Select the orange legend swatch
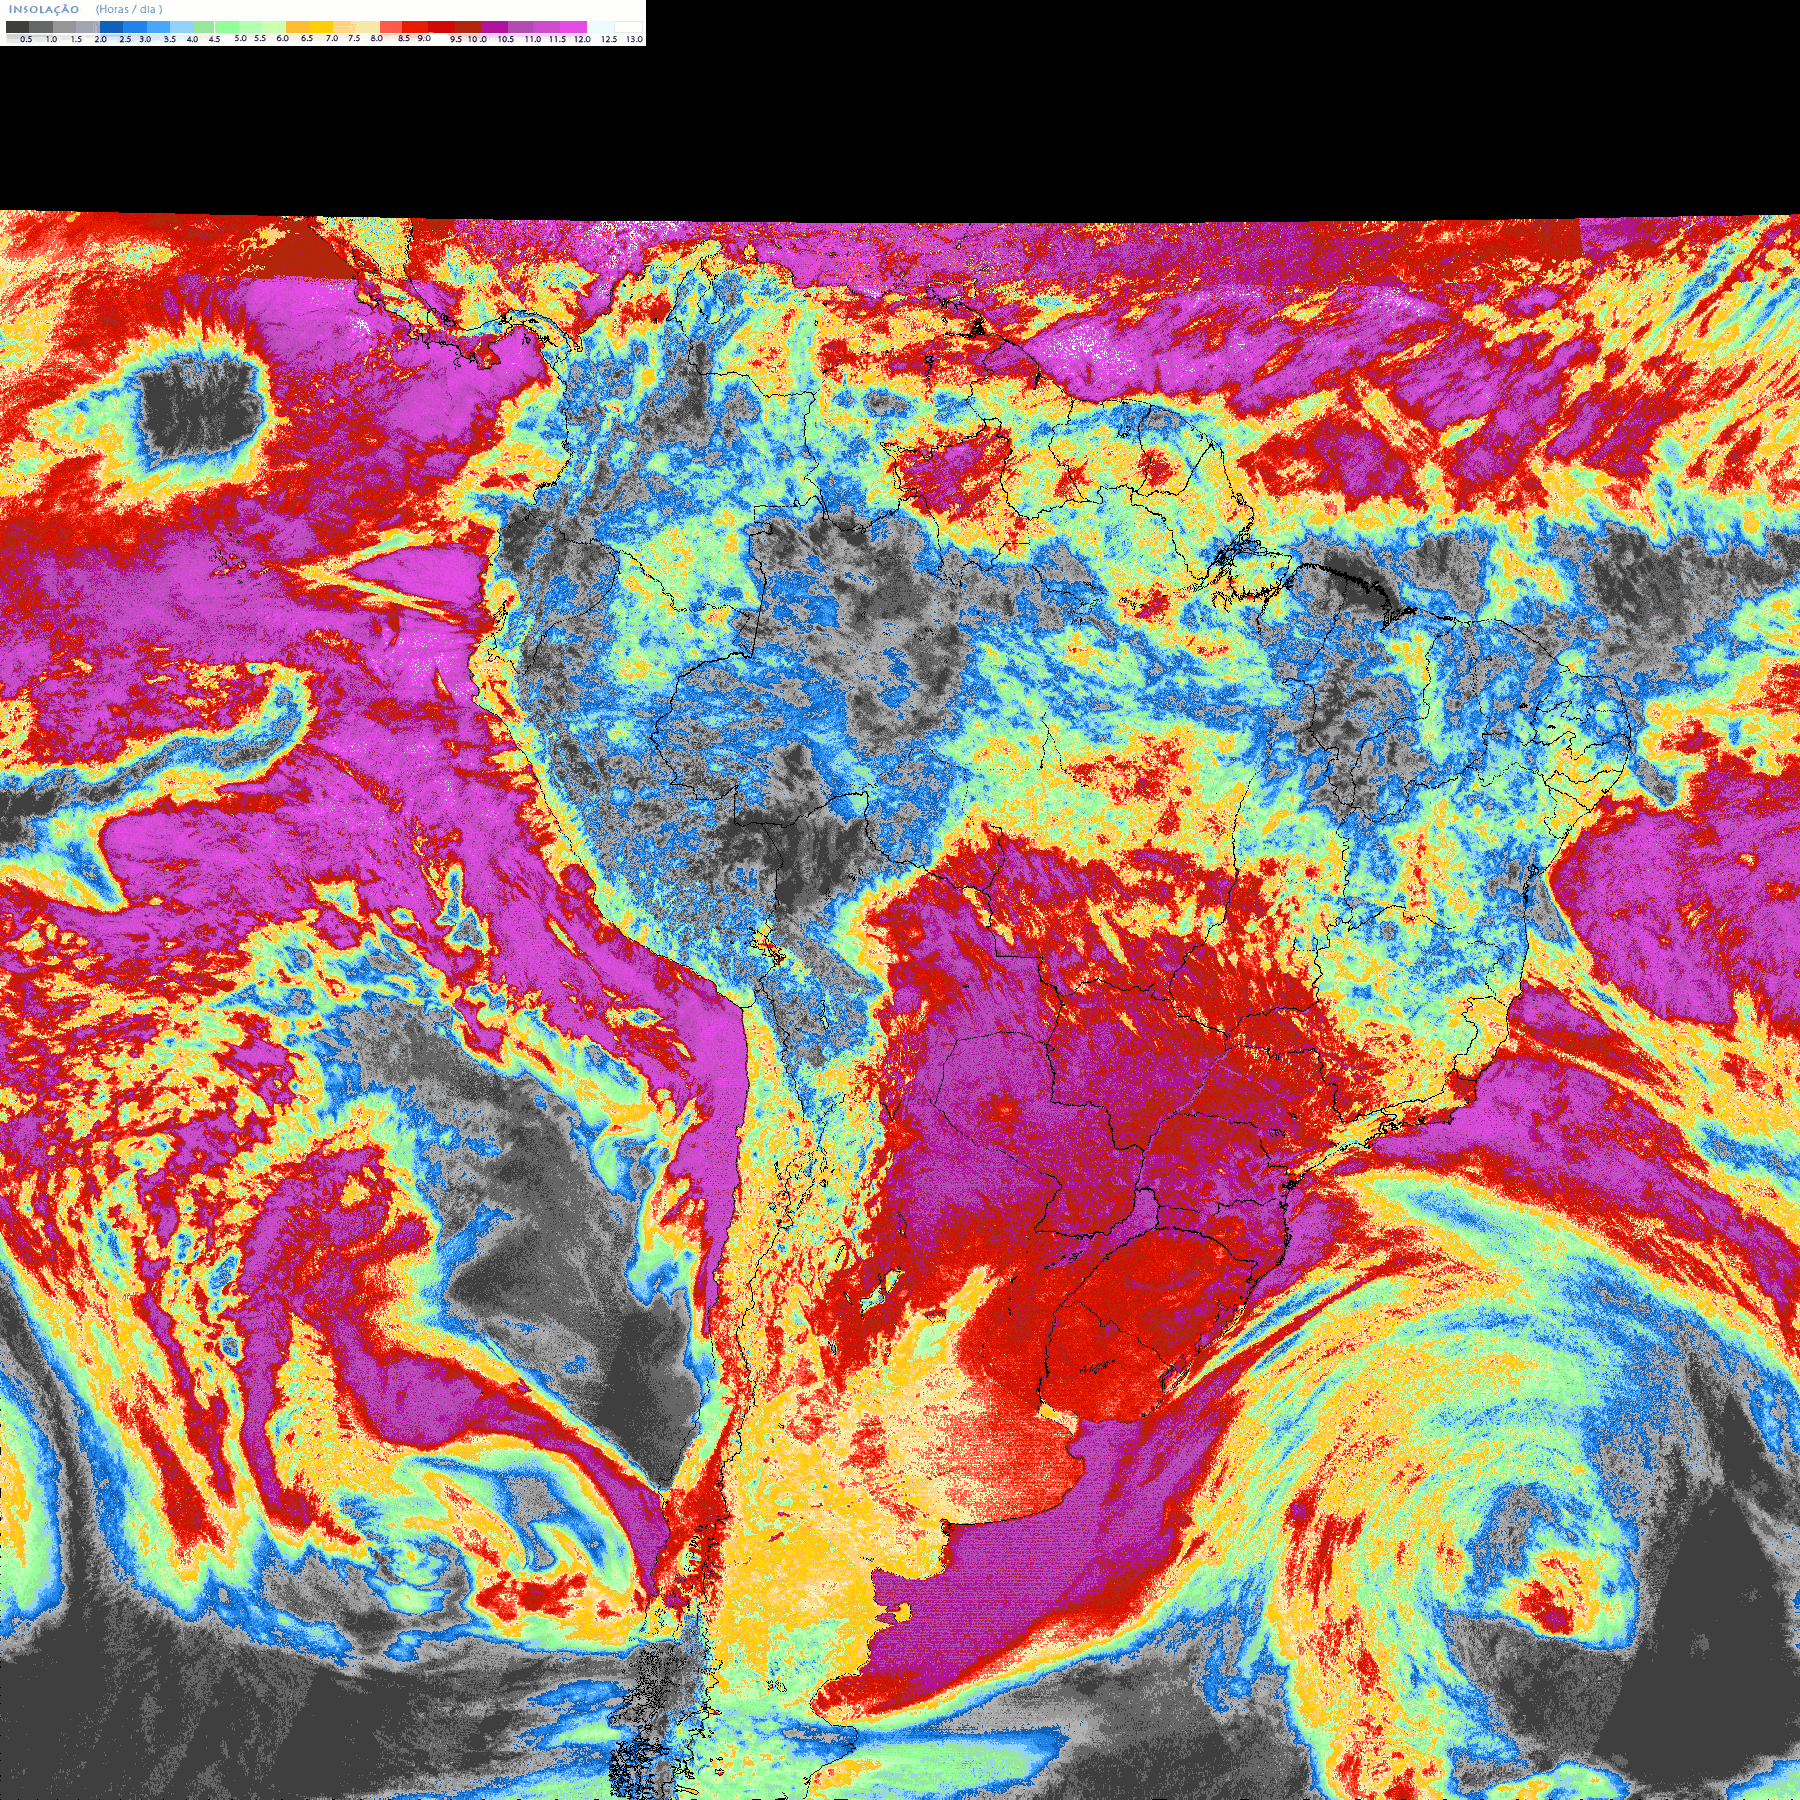The width and height of the screenshot is (1800, 1800). [x=298, y=27]
